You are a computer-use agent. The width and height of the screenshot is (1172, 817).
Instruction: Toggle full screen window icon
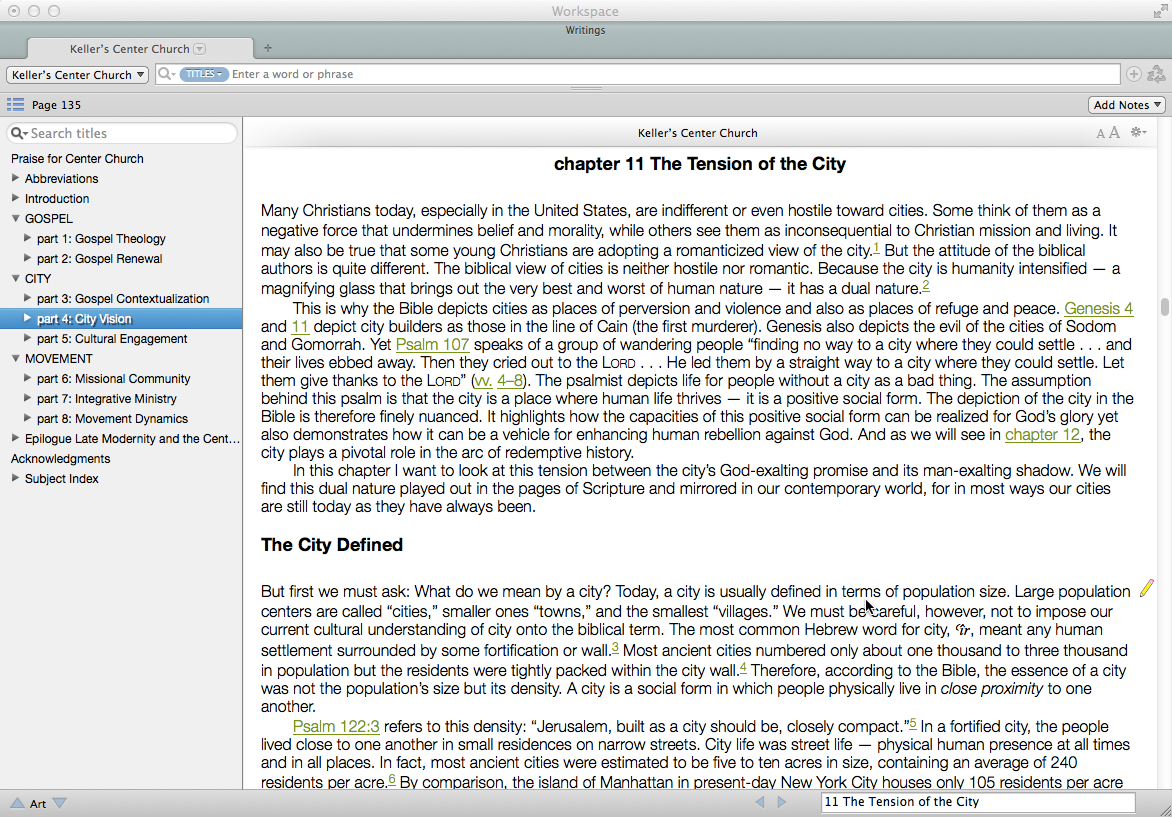1159,10
